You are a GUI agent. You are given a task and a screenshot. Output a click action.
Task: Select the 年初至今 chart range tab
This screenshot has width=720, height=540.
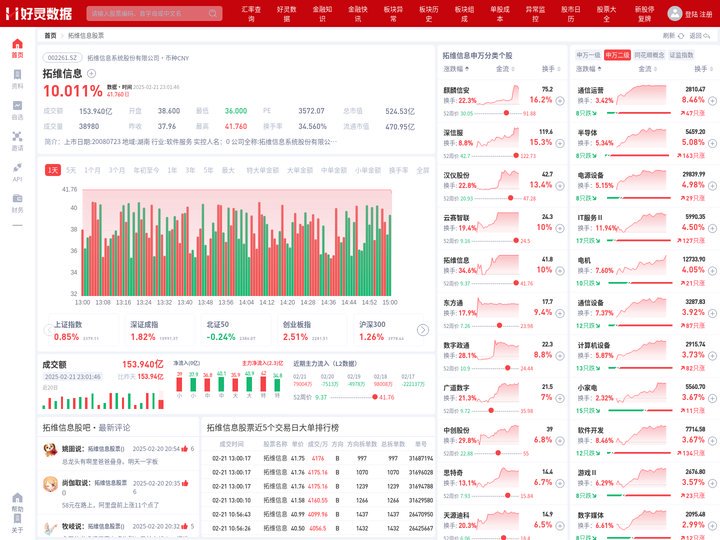point(146,170)
